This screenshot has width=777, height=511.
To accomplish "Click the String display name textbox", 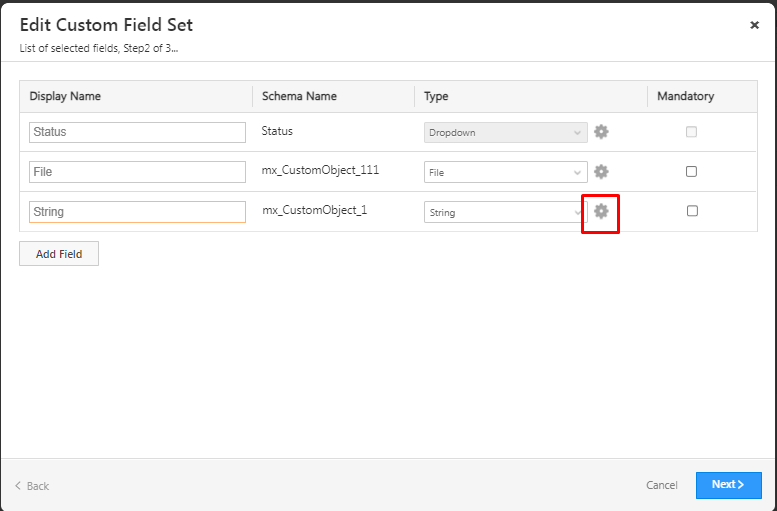I will (x=137, y=212).
